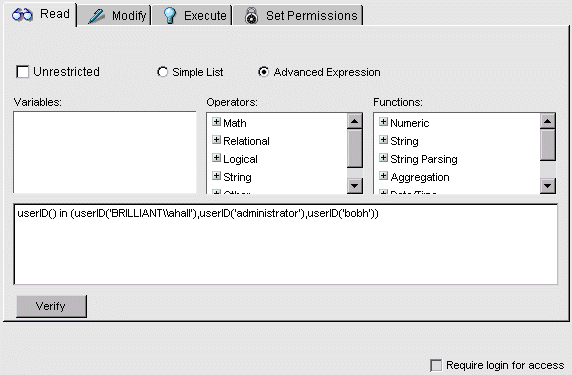
Task: Switch to the Modify tab
Action: pos(114,16)
